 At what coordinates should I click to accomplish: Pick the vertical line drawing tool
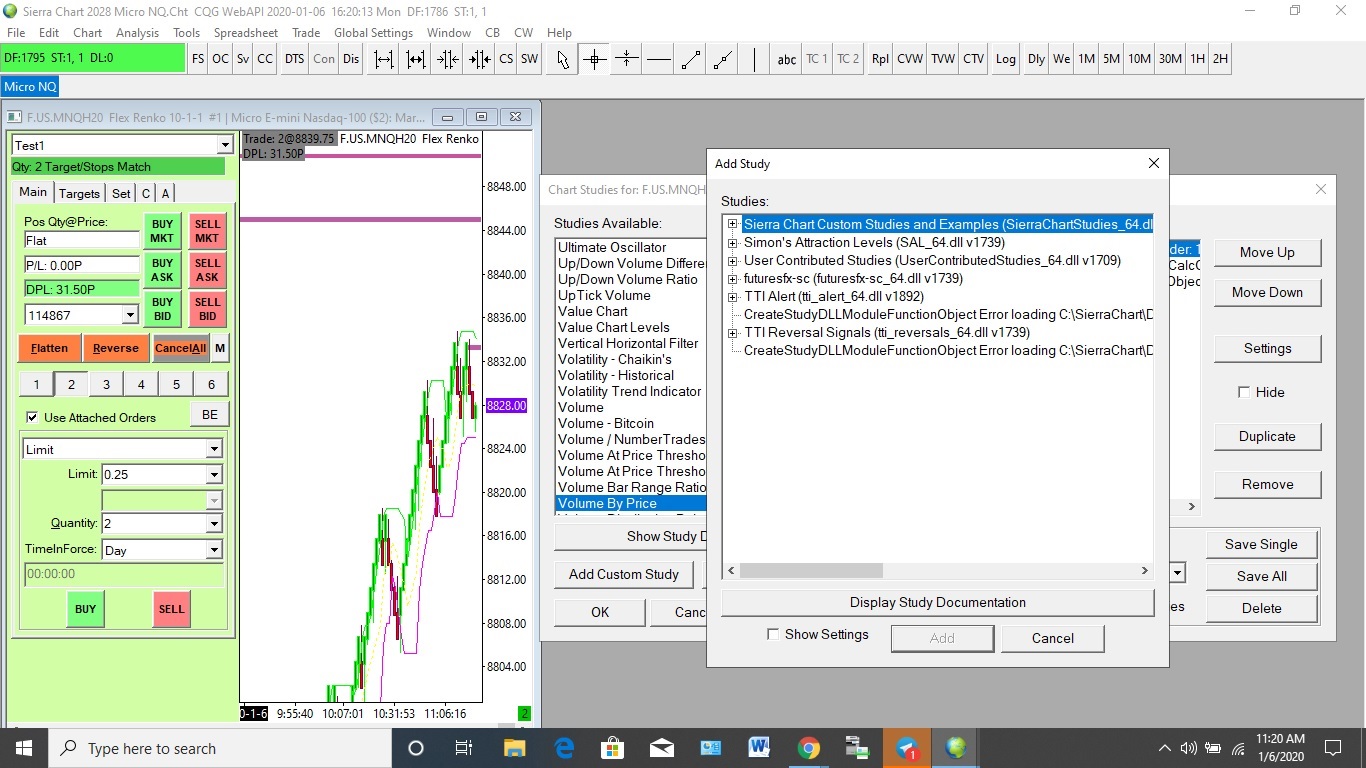click(754, 59)
